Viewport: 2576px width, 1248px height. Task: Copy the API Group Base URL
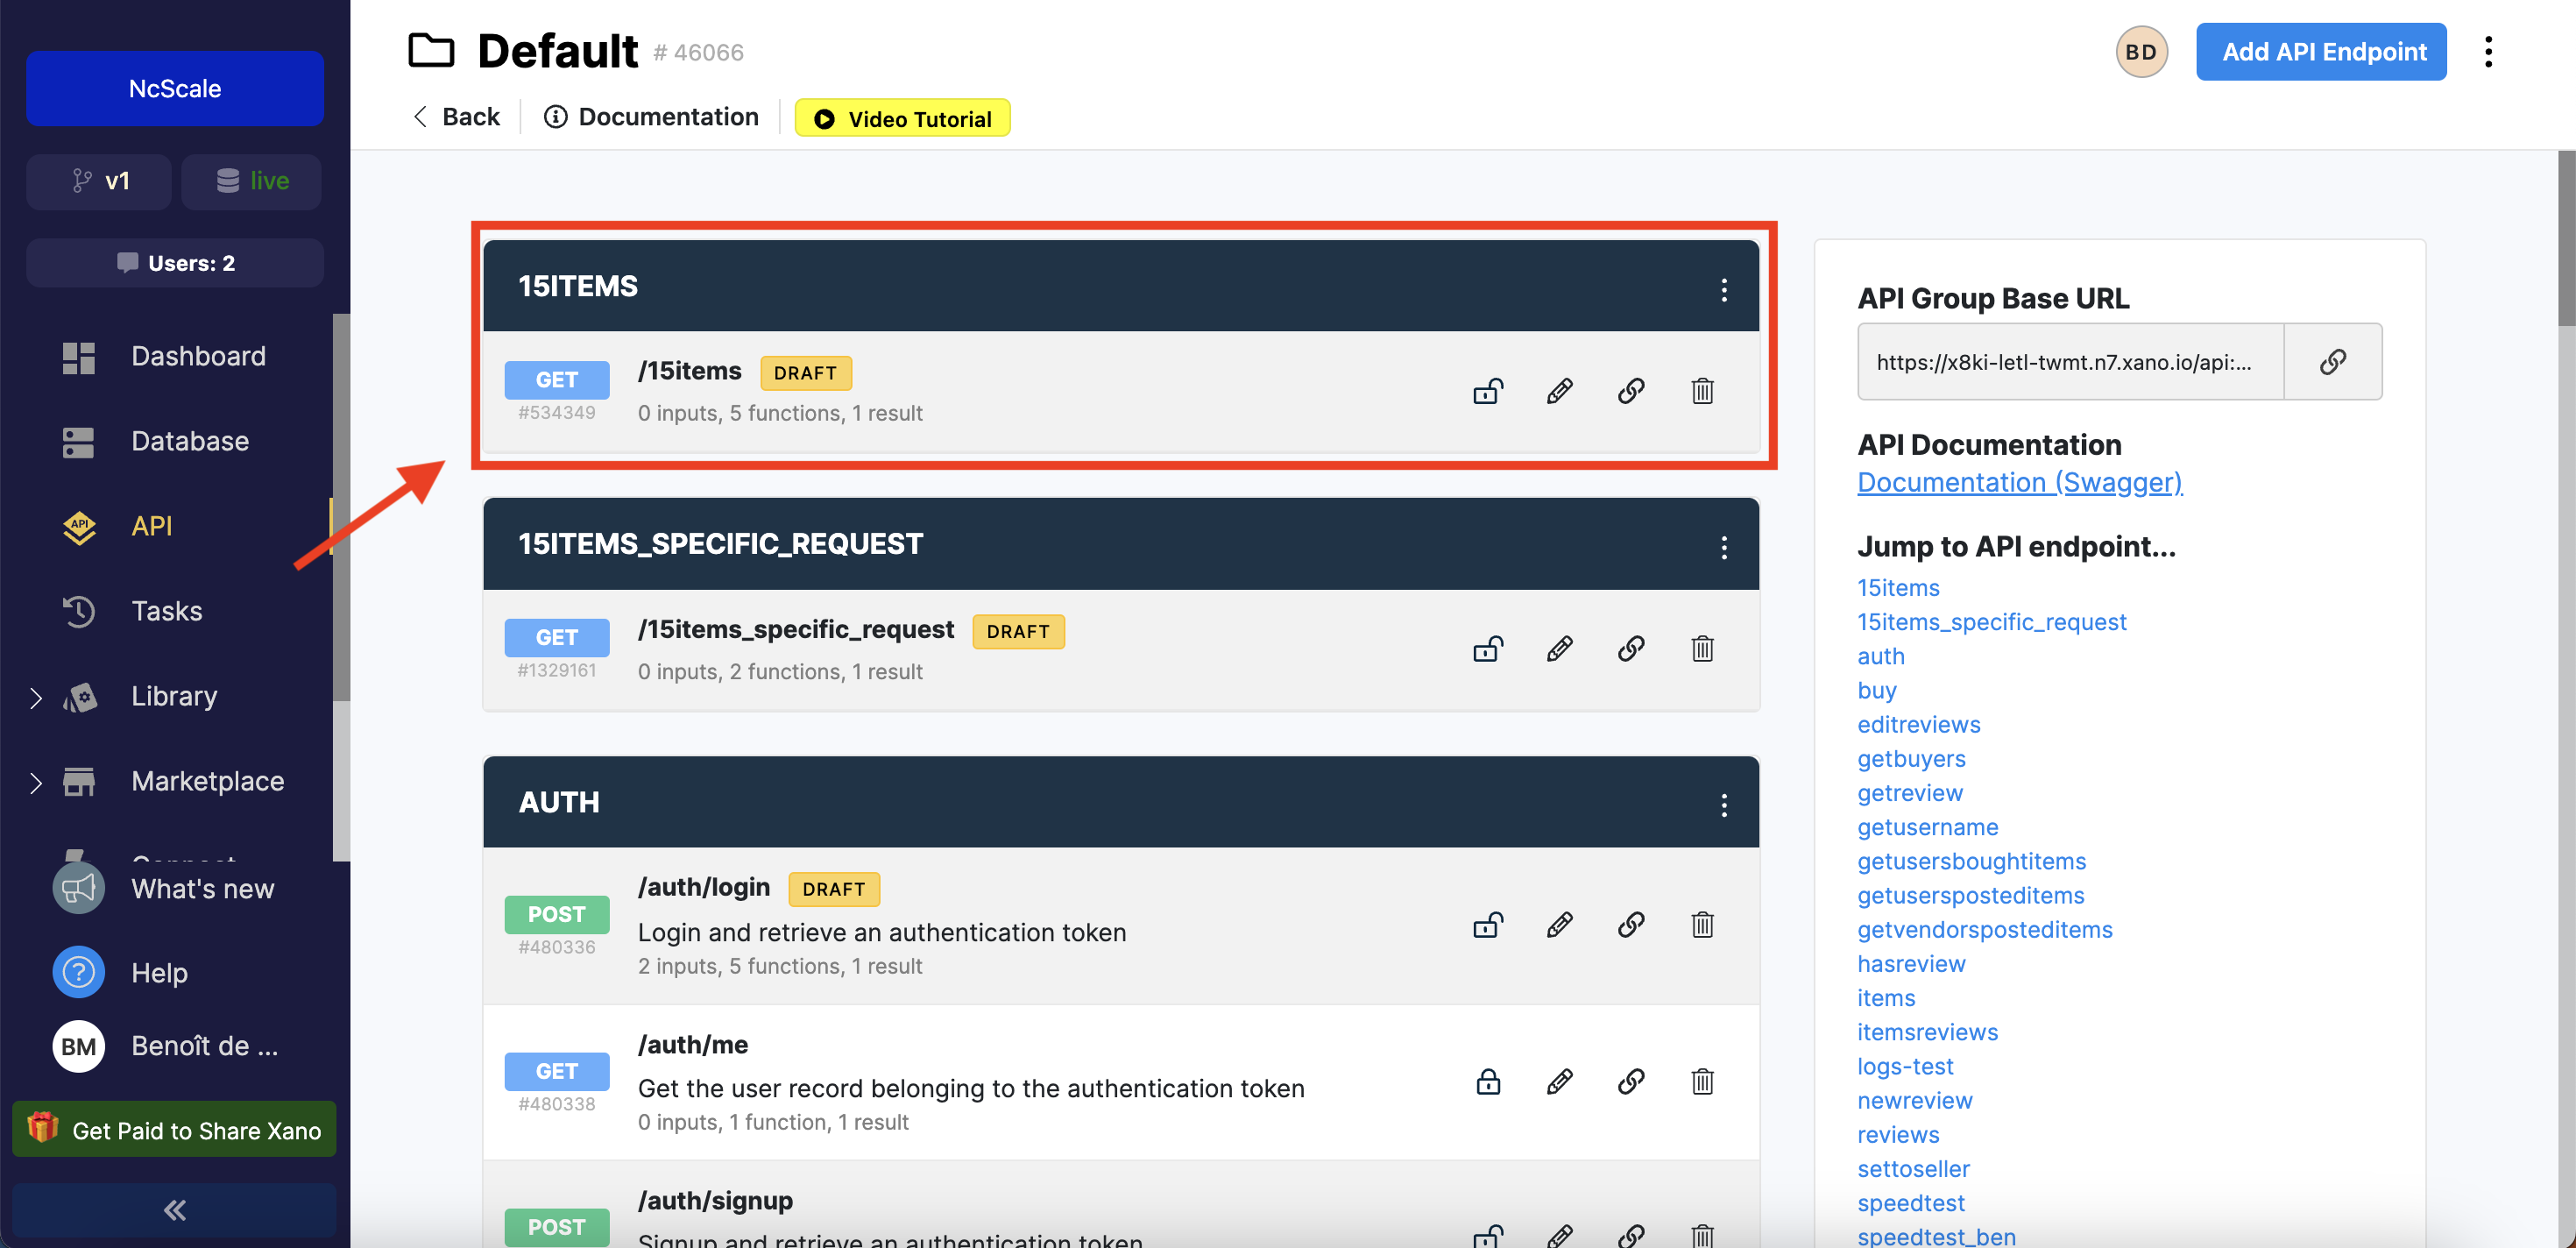tap(2332, 362)
